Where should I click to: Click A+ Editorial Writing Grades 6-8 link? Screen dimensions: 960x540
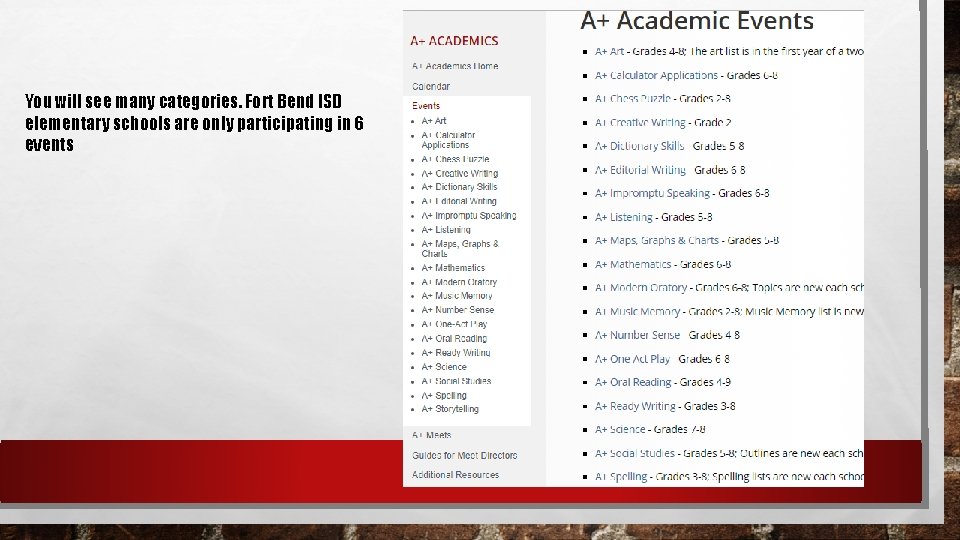640,170
